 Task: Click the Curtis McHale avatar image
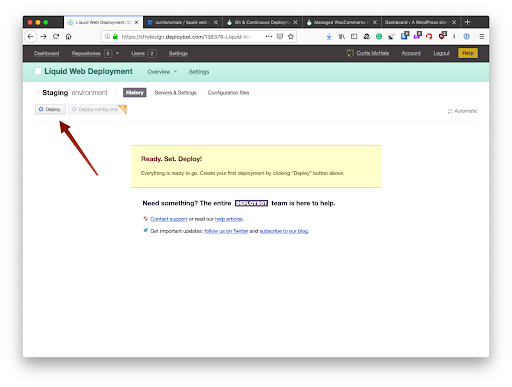pos(350,53)
